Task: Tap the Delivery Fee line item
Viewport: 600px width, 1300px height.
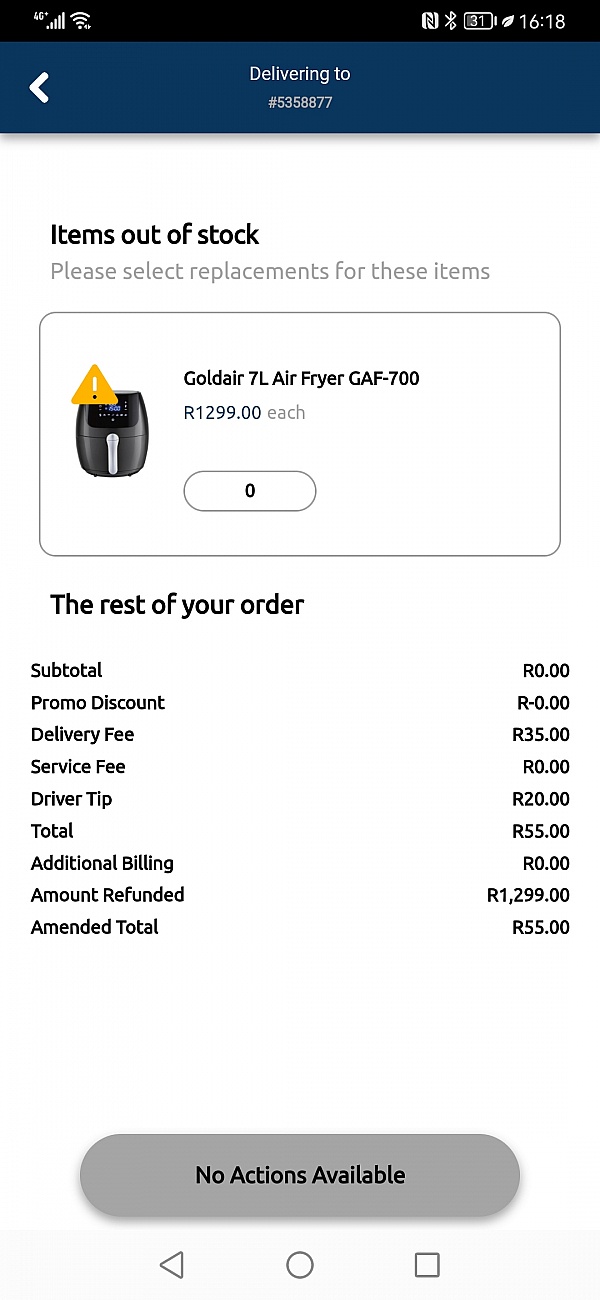Action: [300, 734]
